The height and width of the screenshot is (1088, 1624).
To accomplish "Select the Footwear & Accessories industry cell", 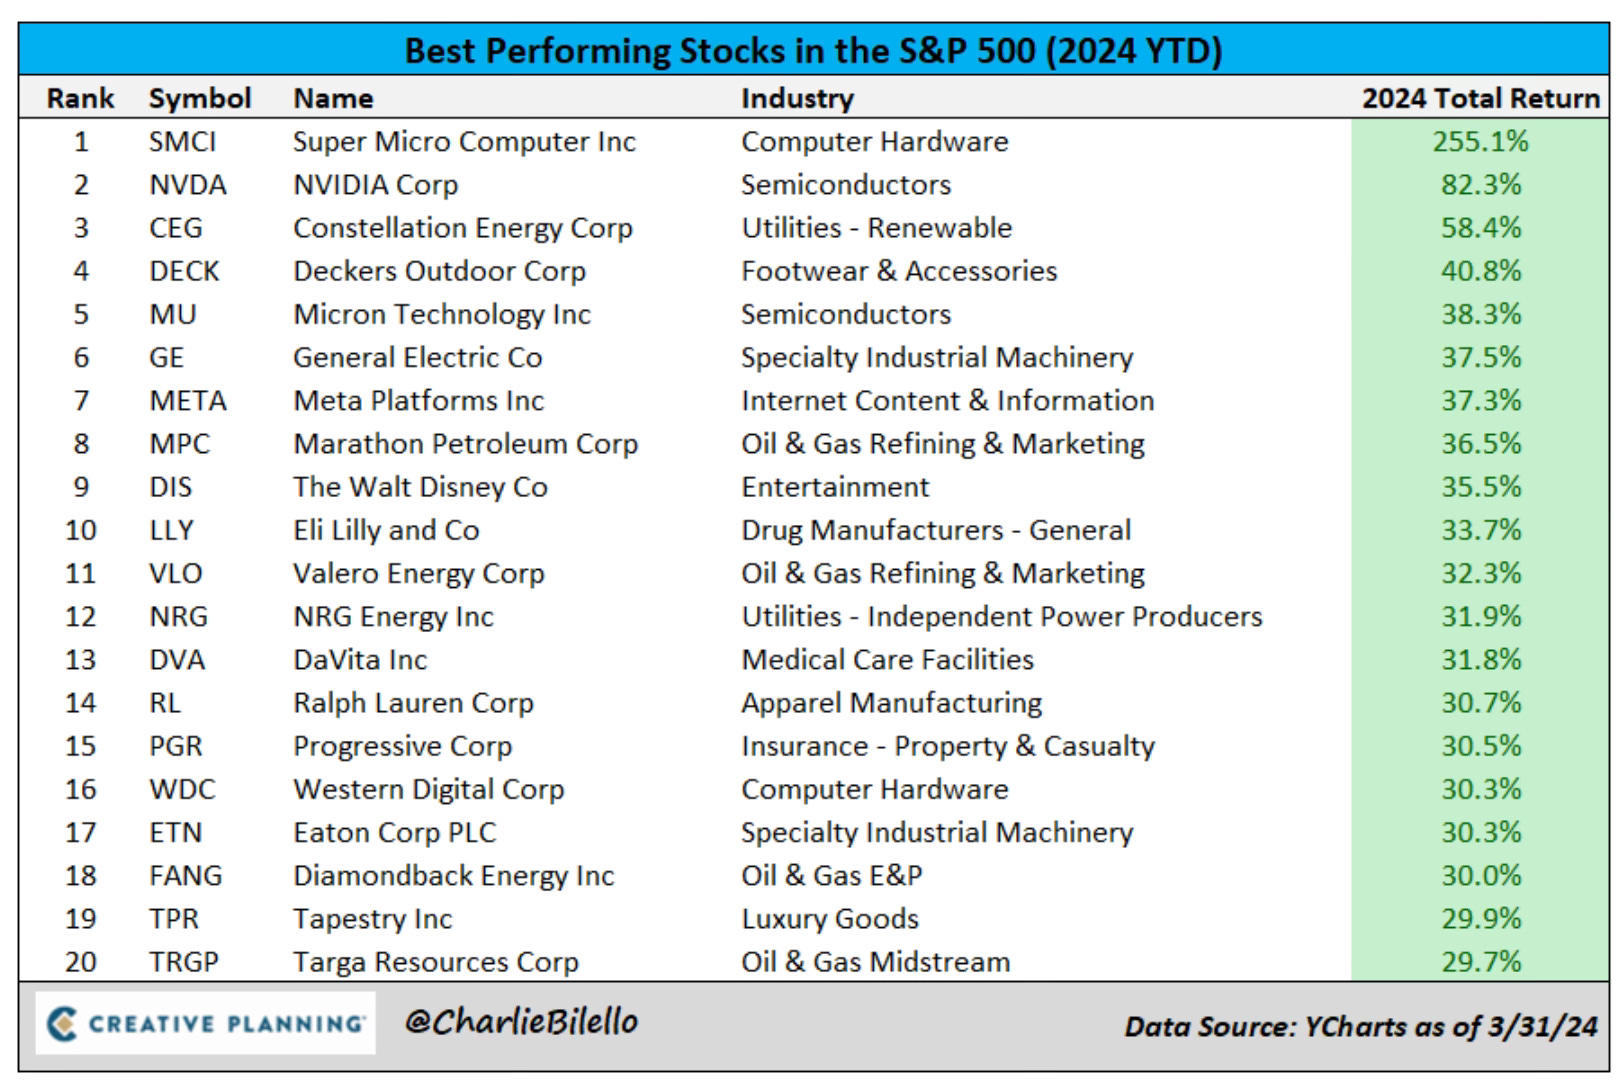I will (898, 271).
